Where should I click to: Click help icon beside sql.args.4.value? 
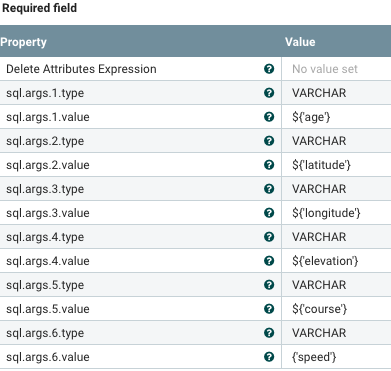point(269,261)
